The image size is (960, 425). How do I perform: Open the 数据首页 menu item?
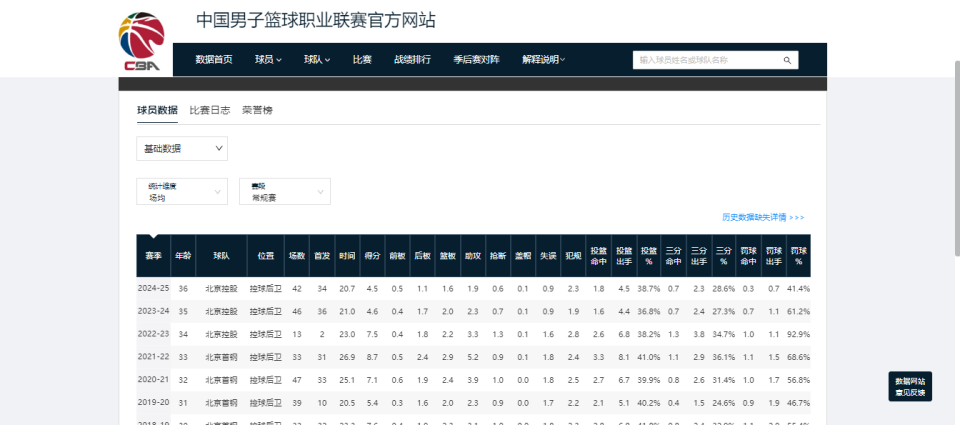(x=214, y=59)
